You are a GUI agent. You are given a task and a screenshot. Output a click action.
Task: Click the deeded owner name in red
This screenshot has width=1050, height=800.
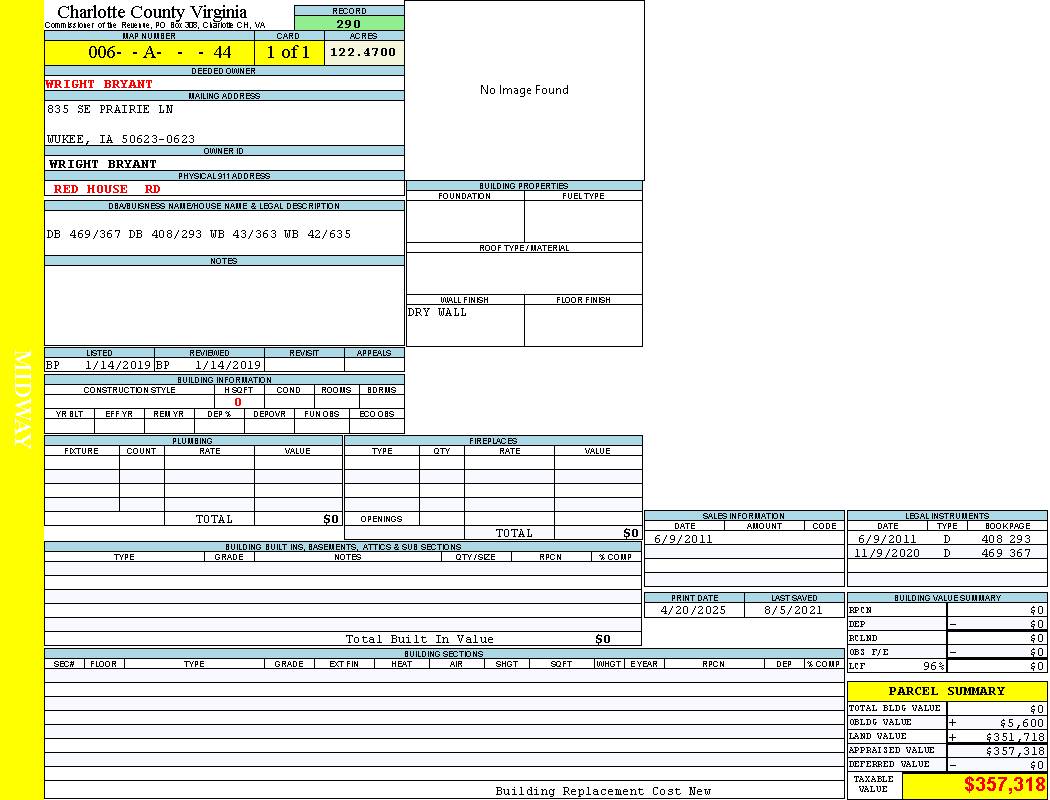pos(100,84)
